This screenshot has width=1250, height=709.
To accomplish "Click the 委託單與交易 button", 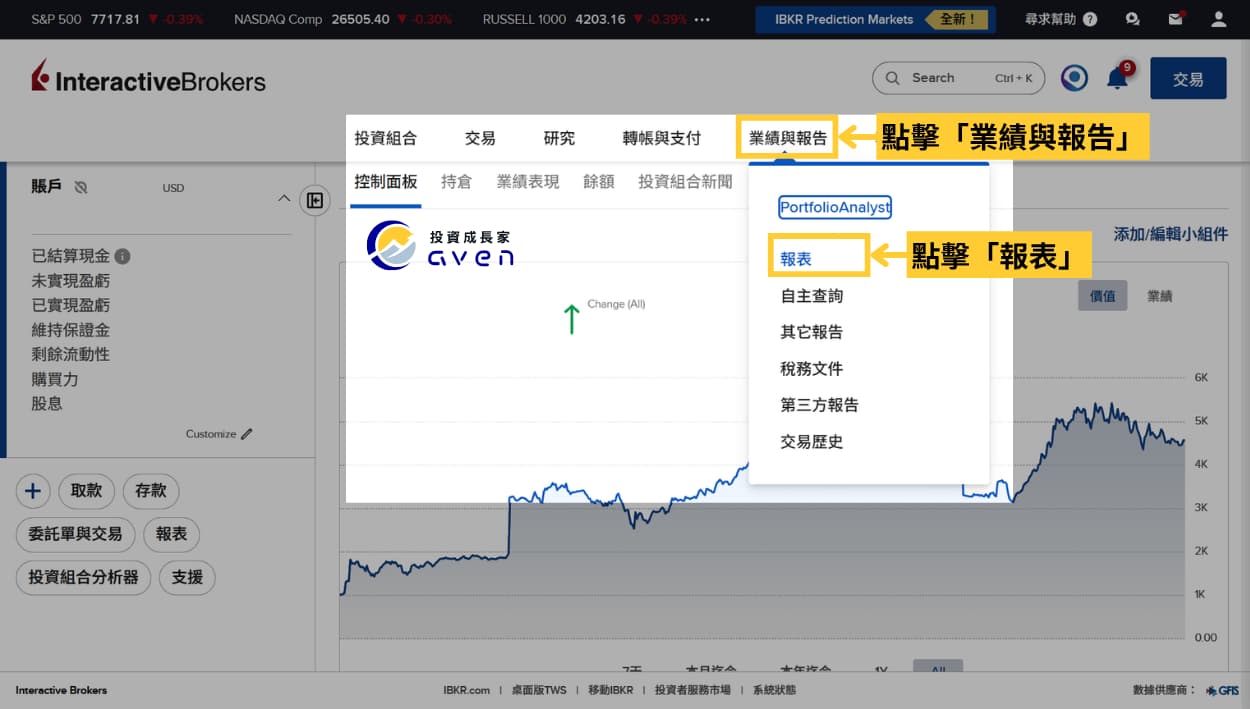I will tap(76, 534).
